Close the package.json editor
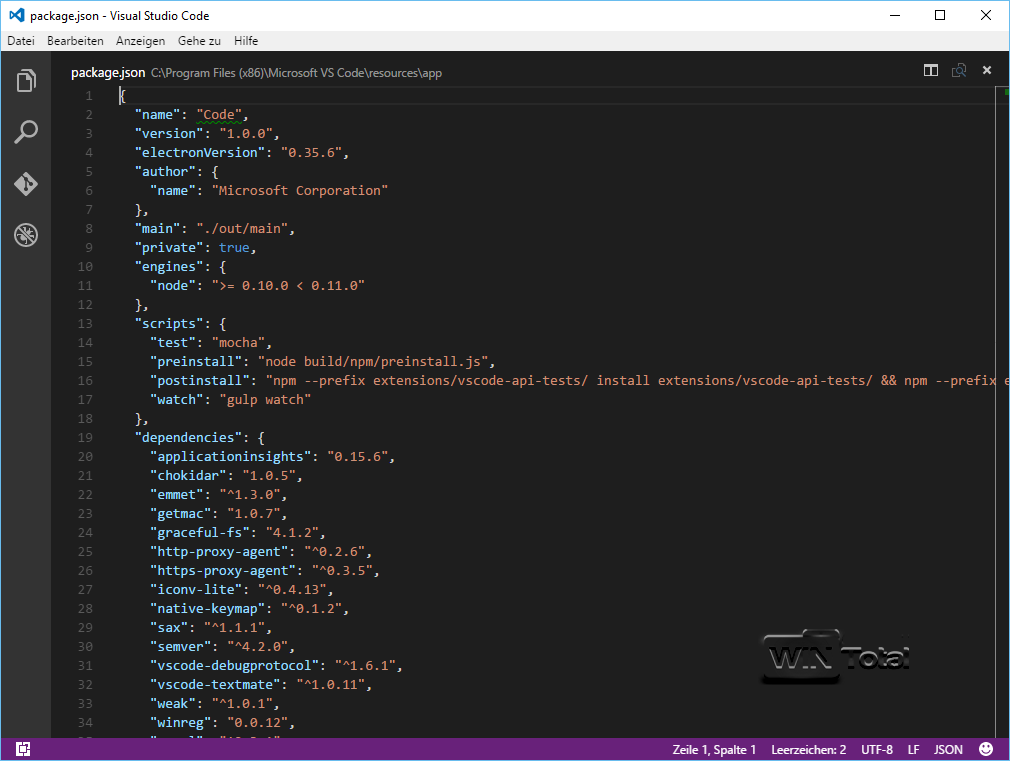The height and width of the screenshot is (761, 1010). tap(987, 71)
